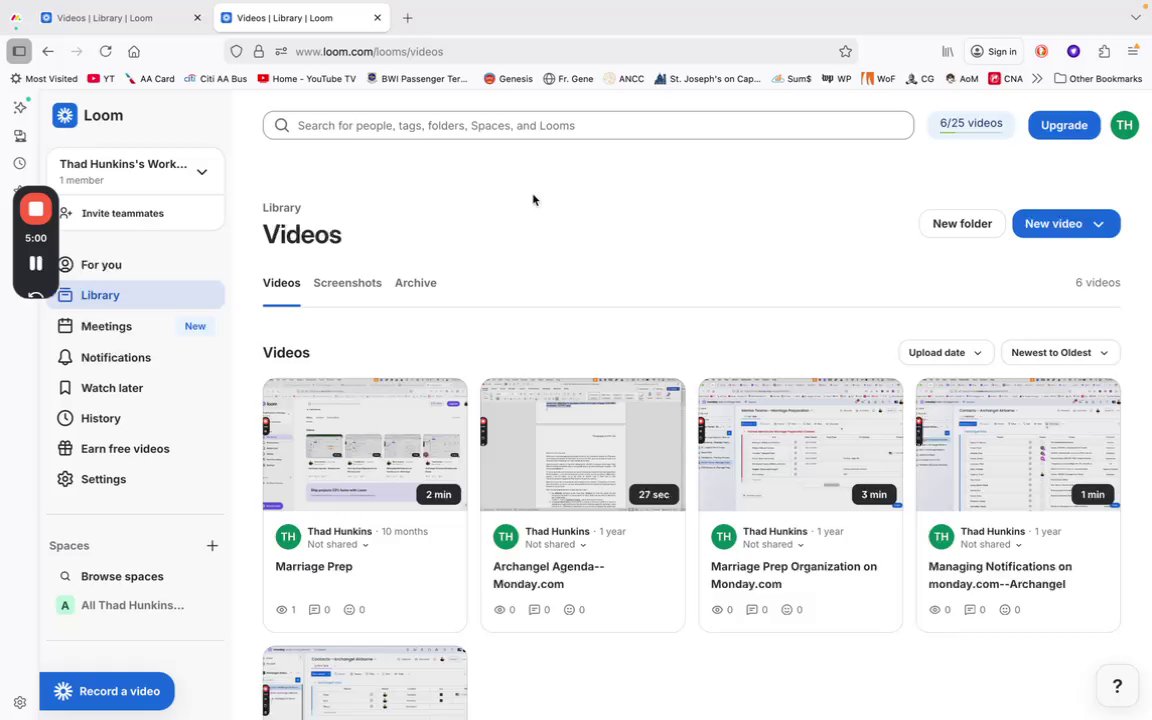Open the Library section
The width and height of the screenshot is (1152, 720).
coord(136,295)
